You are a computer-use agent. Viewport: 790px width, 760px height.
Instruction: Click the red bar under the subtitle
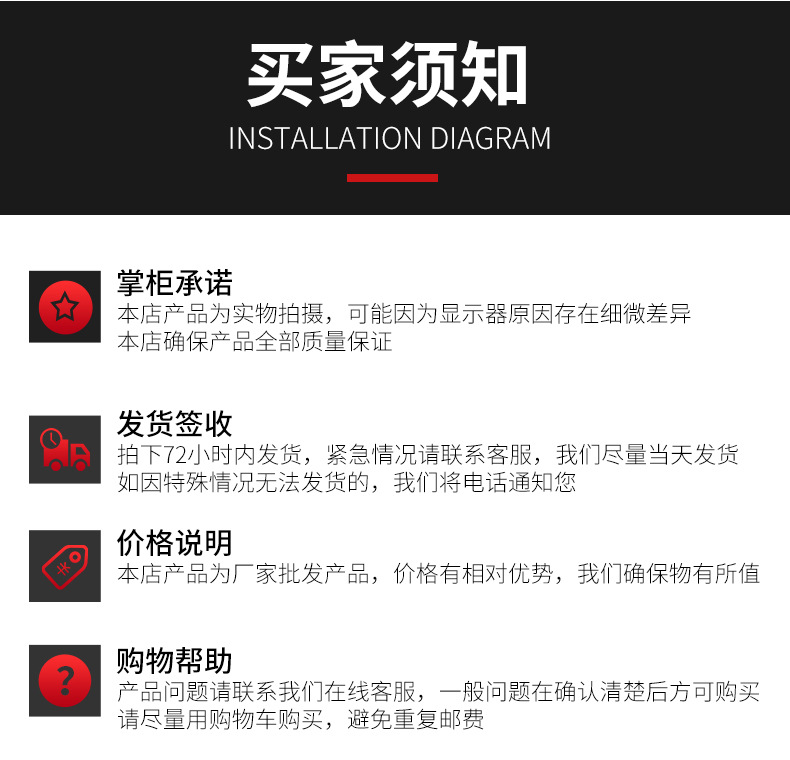[392, 178]
